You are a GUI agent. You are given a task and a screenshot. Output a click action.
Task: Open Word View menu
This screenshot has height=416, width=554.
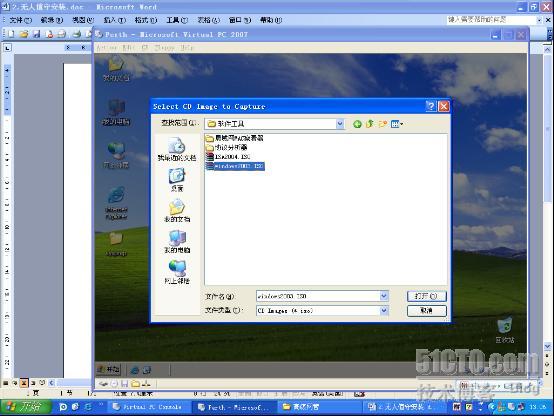(x=83, y=20)
